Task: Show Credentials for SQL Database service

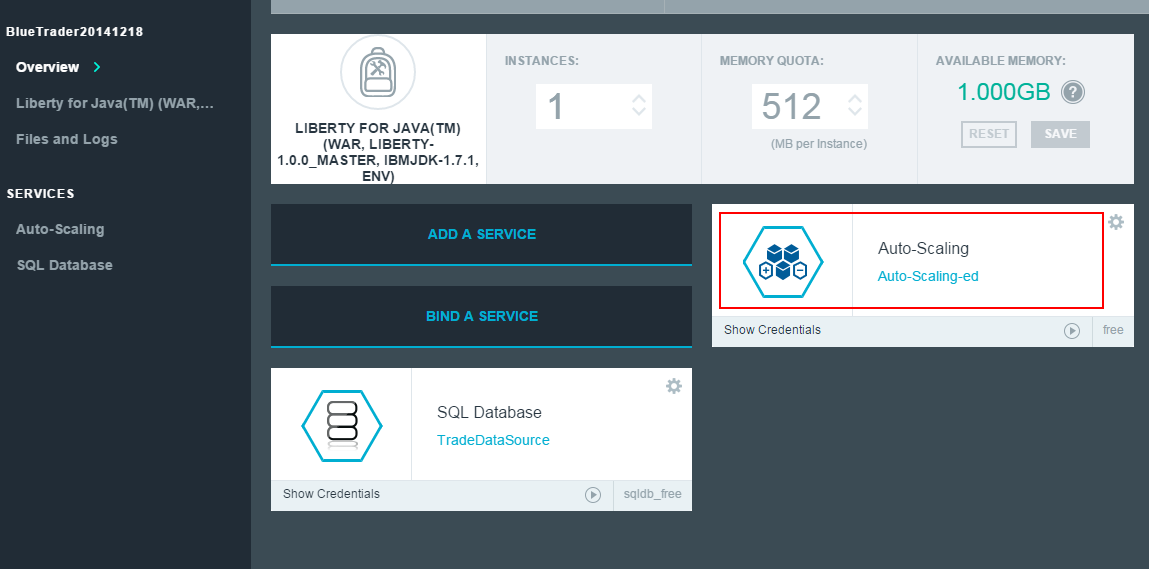Action: click(x=331, y=494)
